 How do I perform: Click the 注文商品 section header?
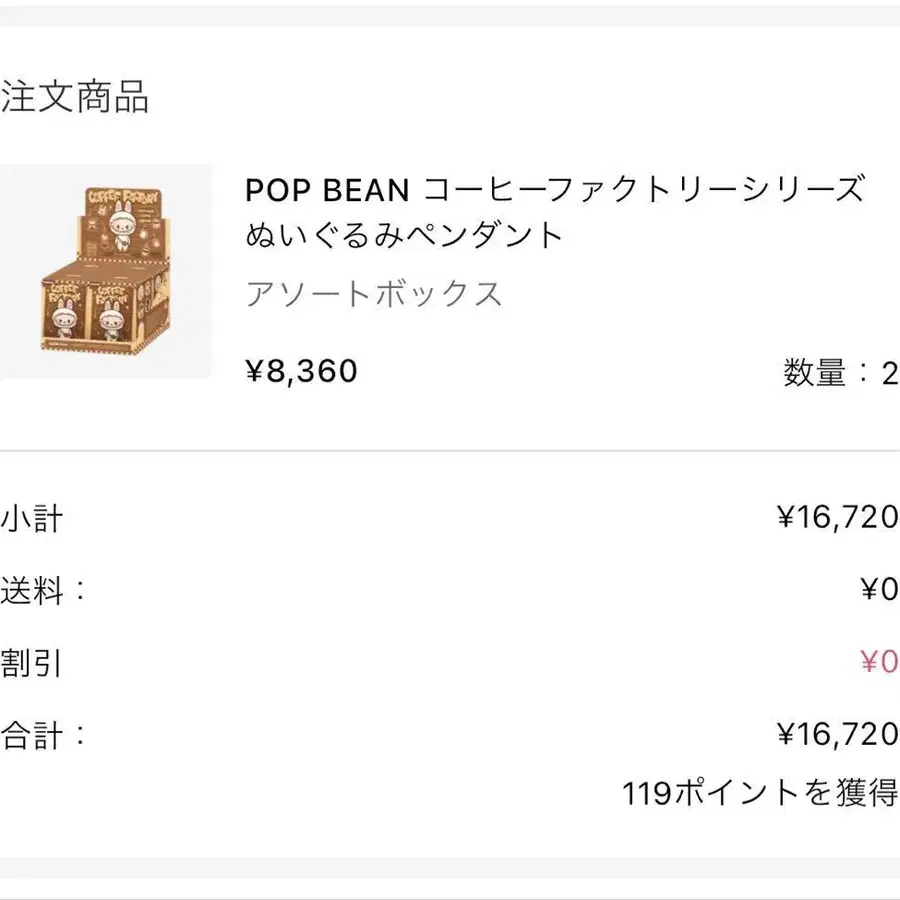coord(75,98)
